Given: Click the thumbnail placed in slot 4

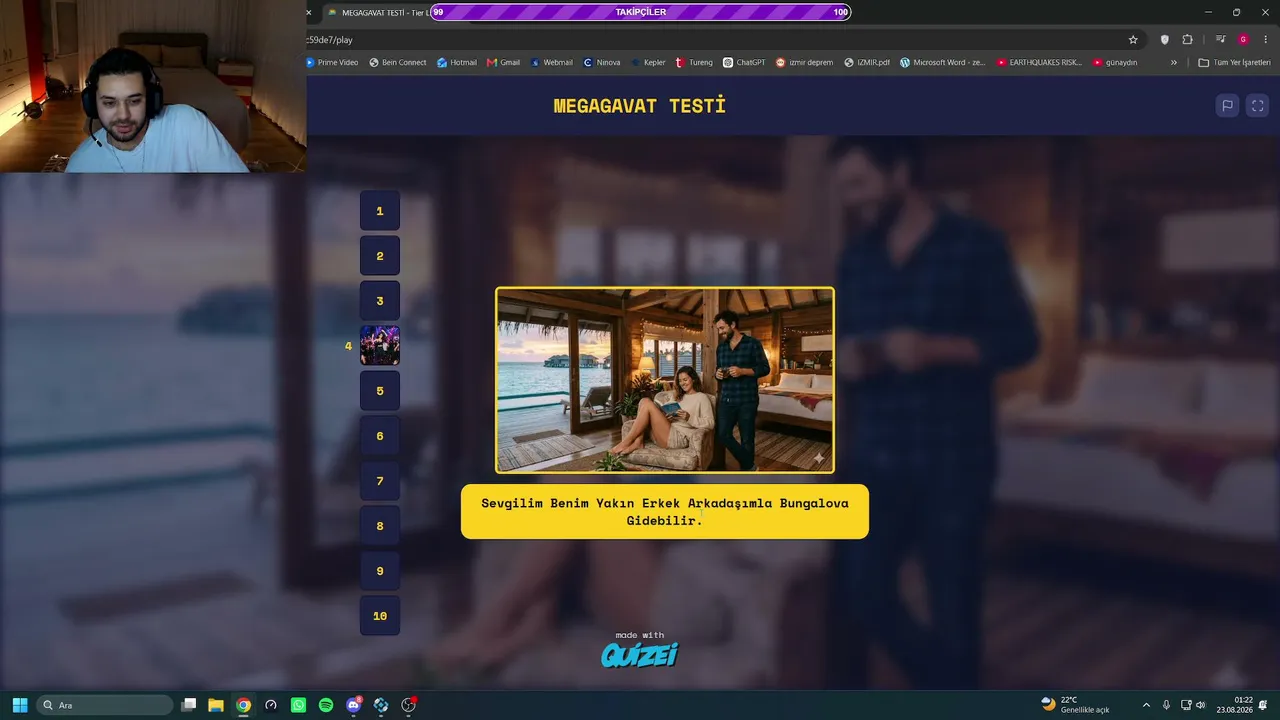Looking at the screenshot, I should [x=380, y=346].
